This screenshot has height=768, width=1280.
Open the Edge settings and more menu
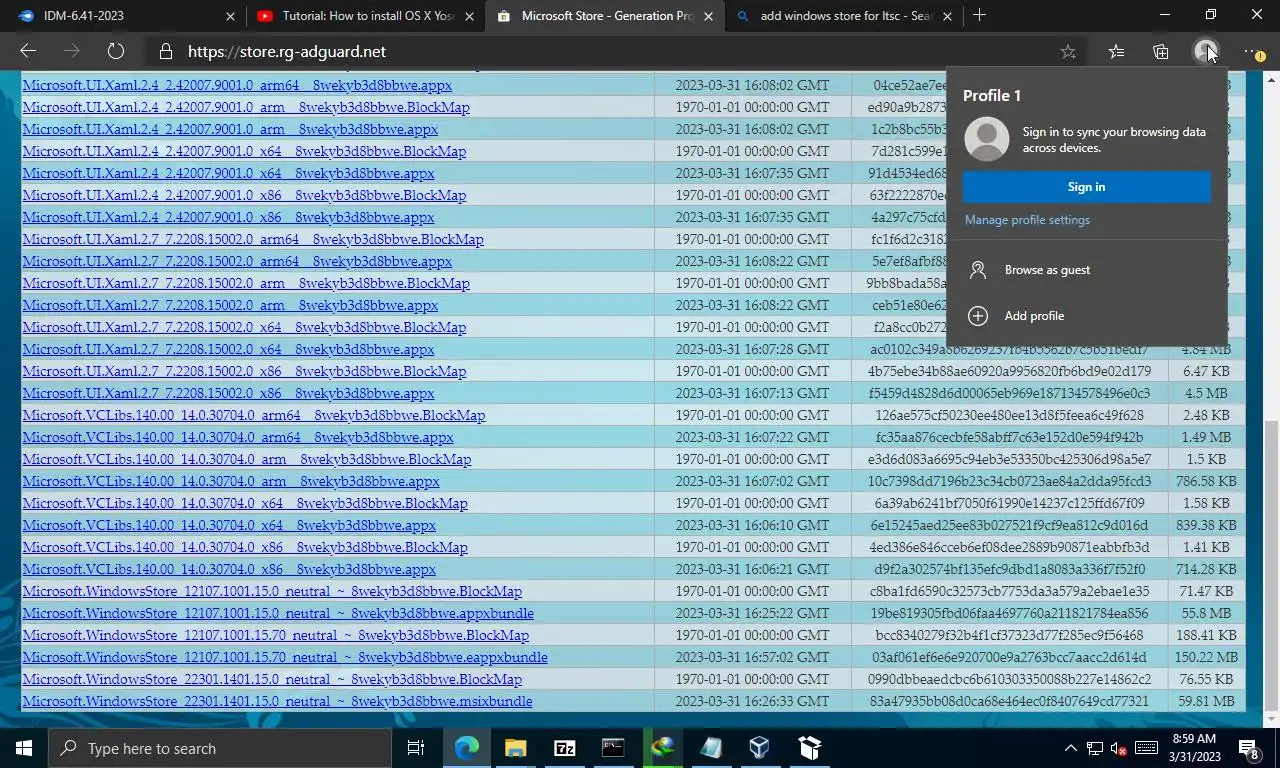pyautogui.click(x=1253, y=51)
